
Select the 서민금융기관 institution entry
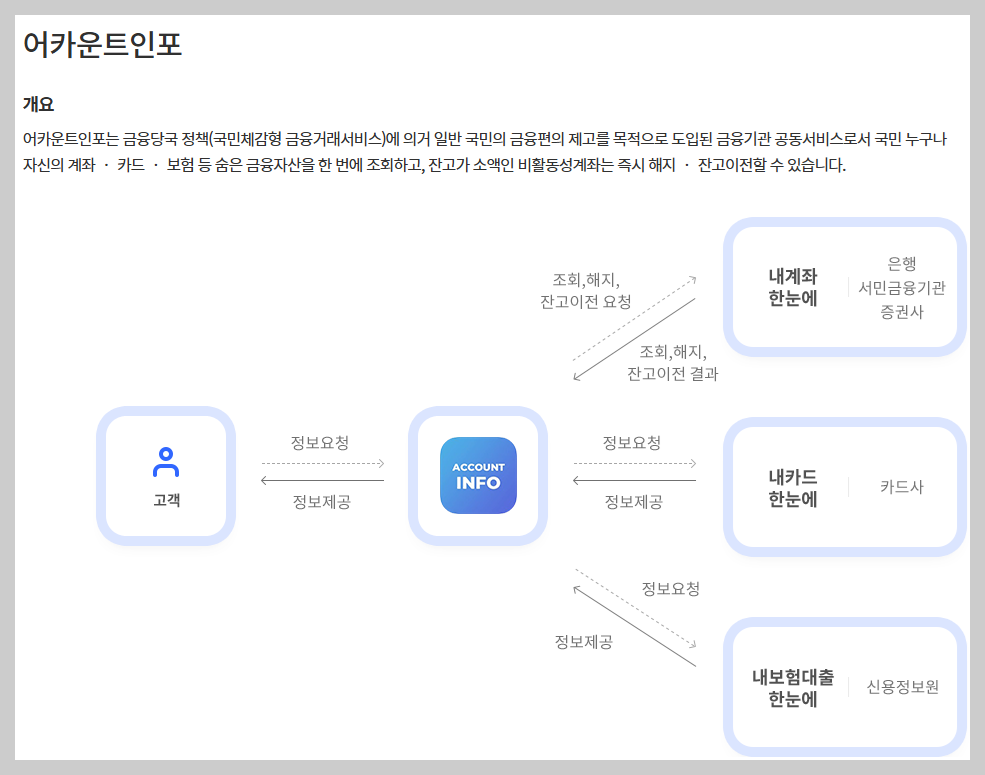[899, 287]
